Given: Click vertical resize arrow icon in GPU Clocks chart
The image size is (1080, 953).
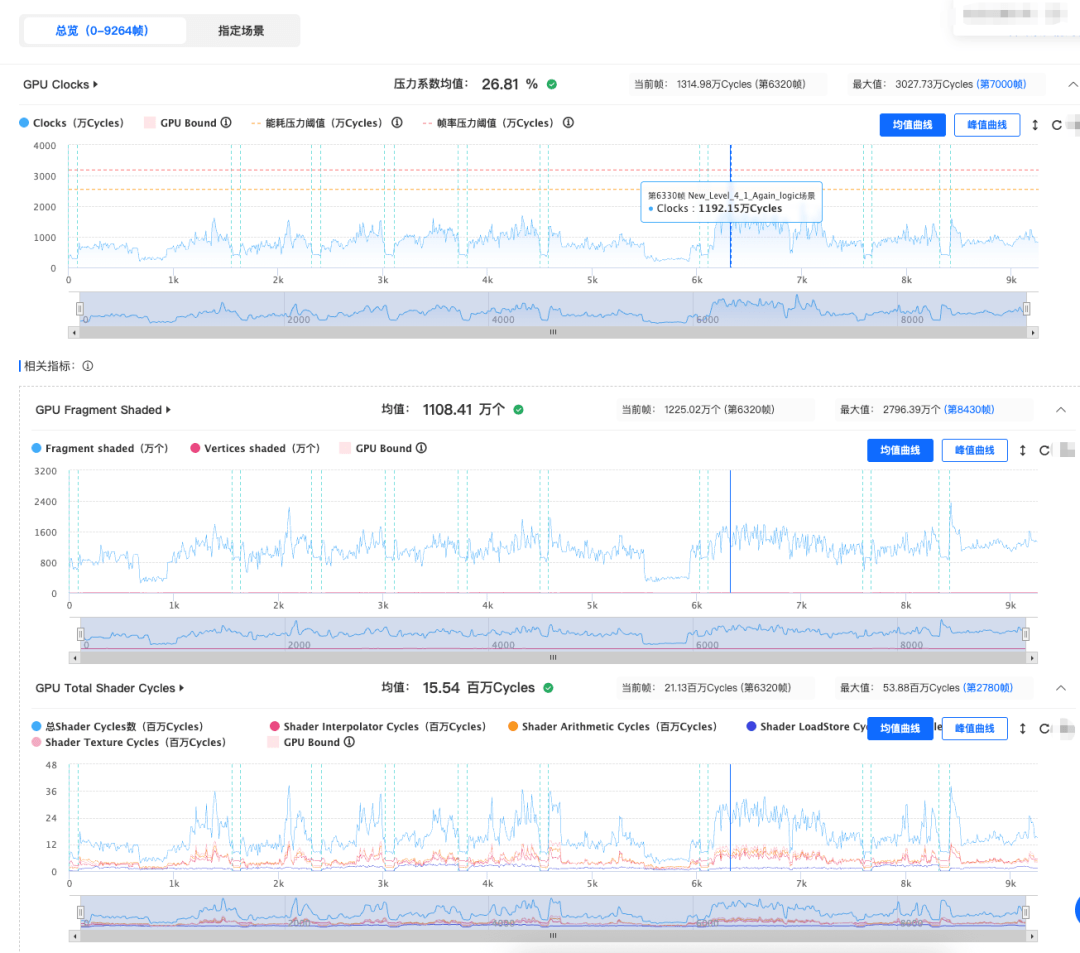Looking at the screenshot, I should tap(1035, 125).
